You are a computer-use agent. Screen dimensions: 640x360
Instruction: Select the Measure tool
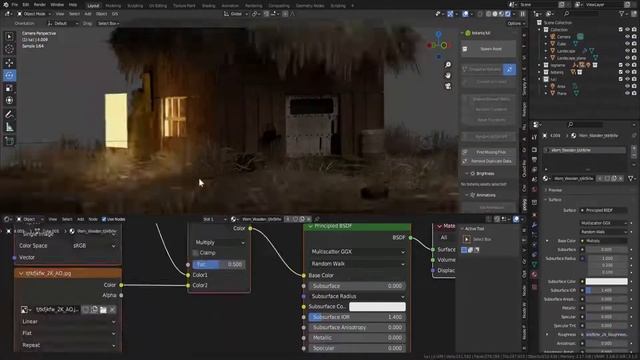(9, 127)
